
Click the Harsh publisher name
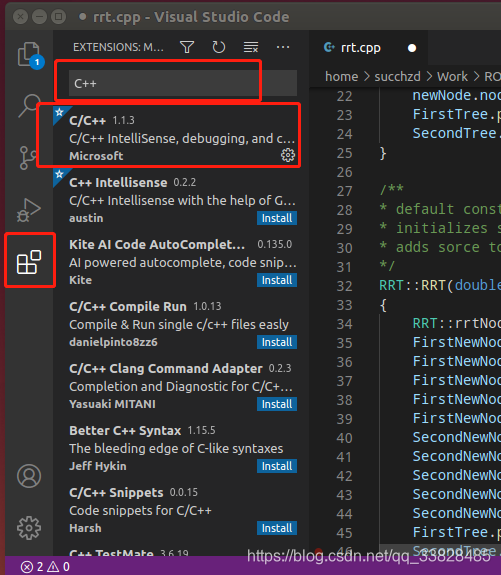tap(85, 528)
